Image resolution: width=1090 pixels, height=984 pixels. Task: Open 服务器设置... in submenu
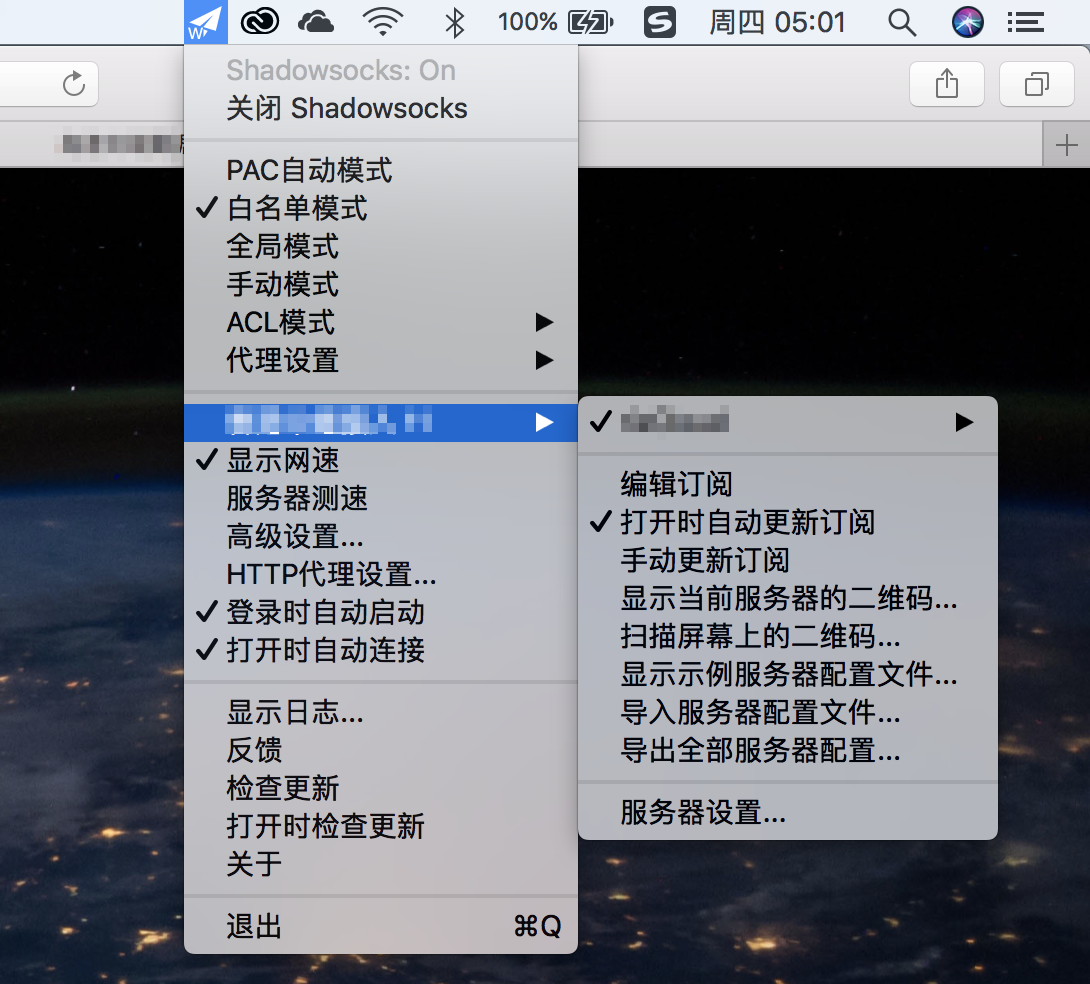788,812
